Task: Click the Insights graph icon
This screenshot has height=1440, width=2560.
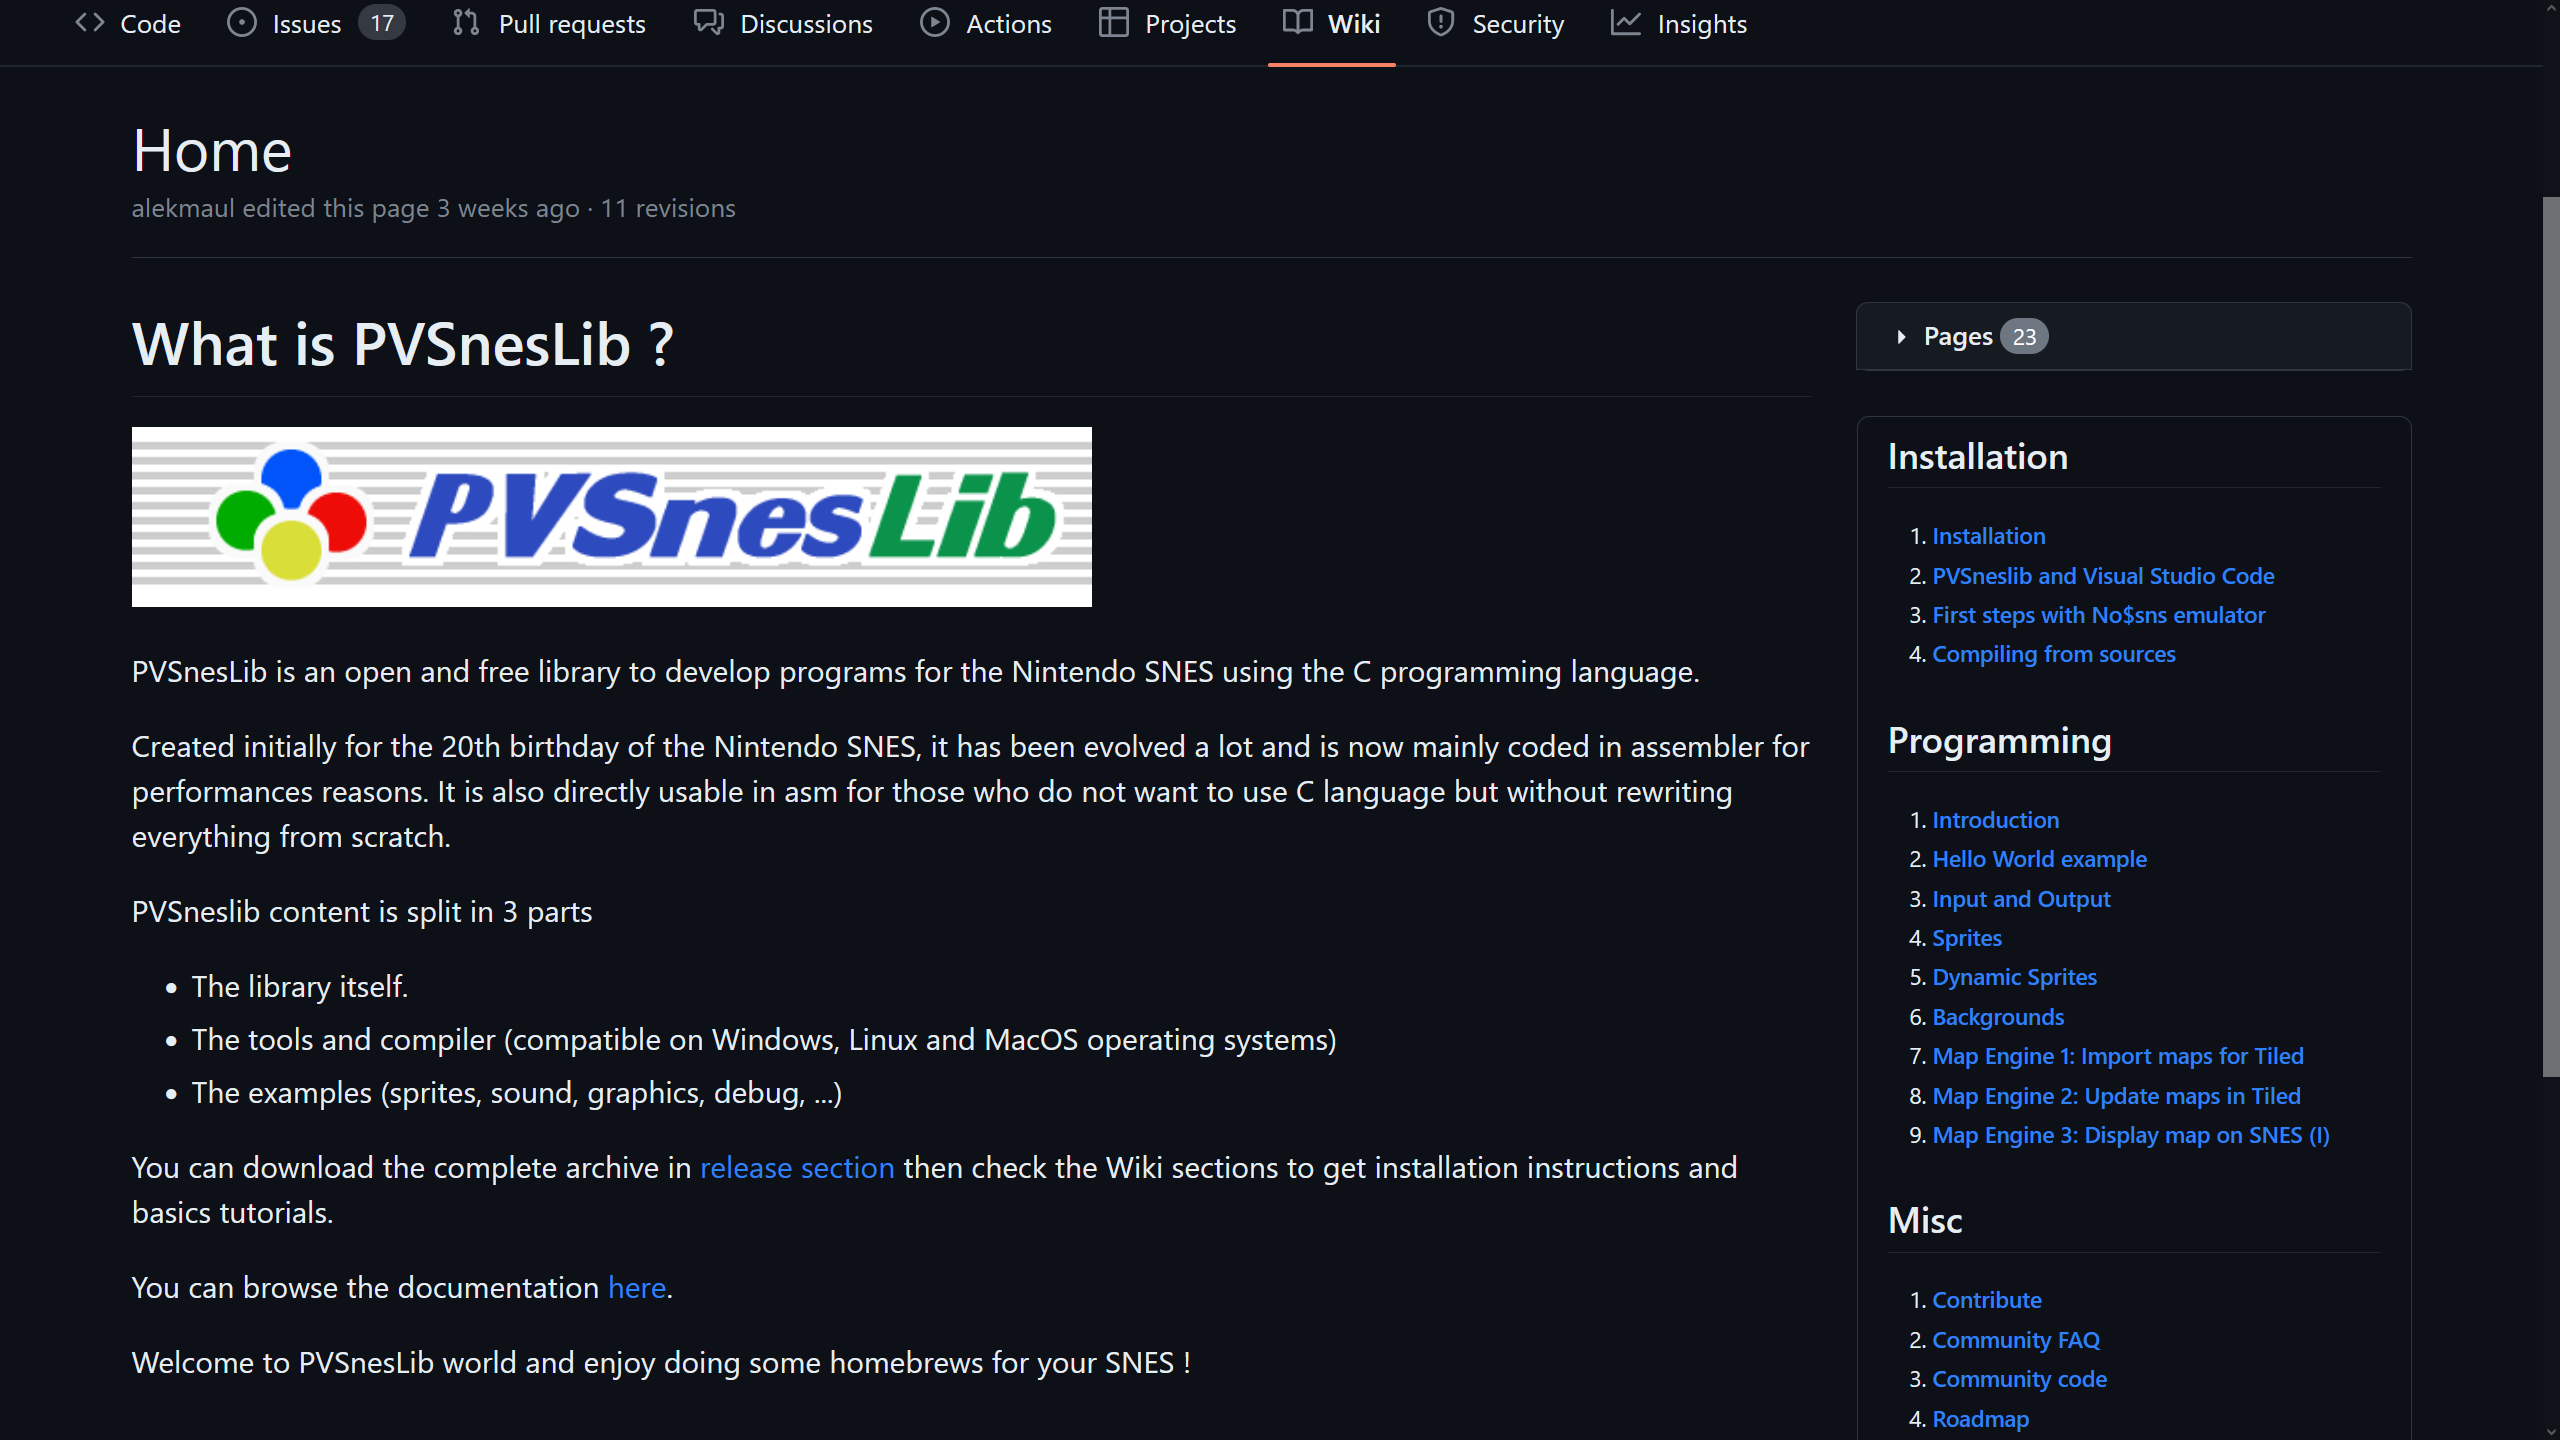Action: pos(1626,23)
